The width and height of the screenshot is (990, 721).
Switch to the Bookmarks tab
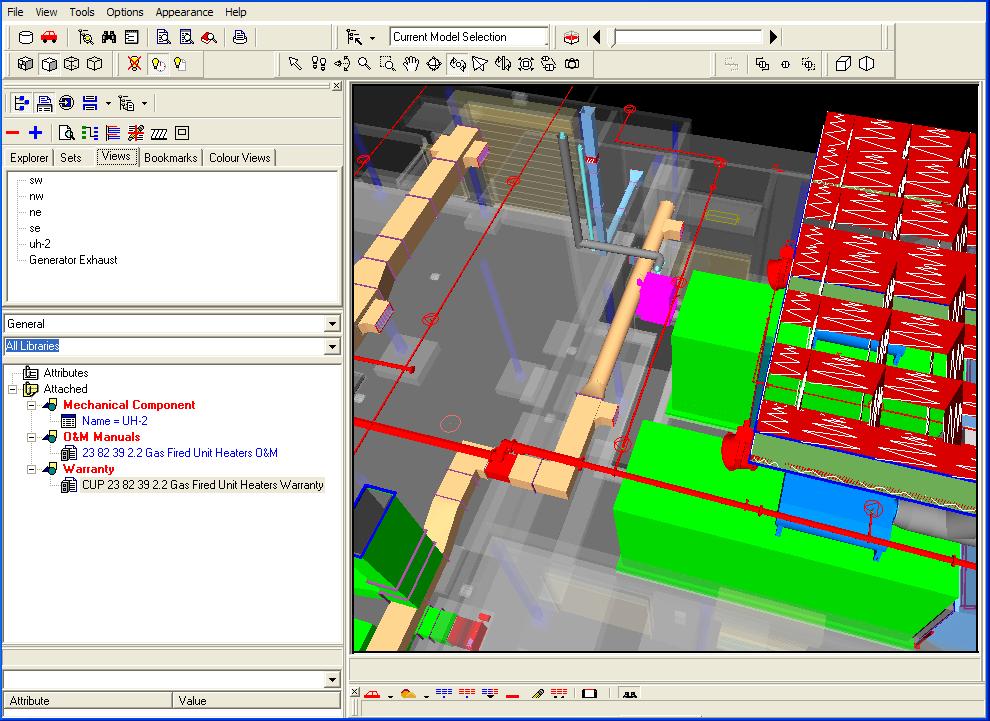(170, 158)
